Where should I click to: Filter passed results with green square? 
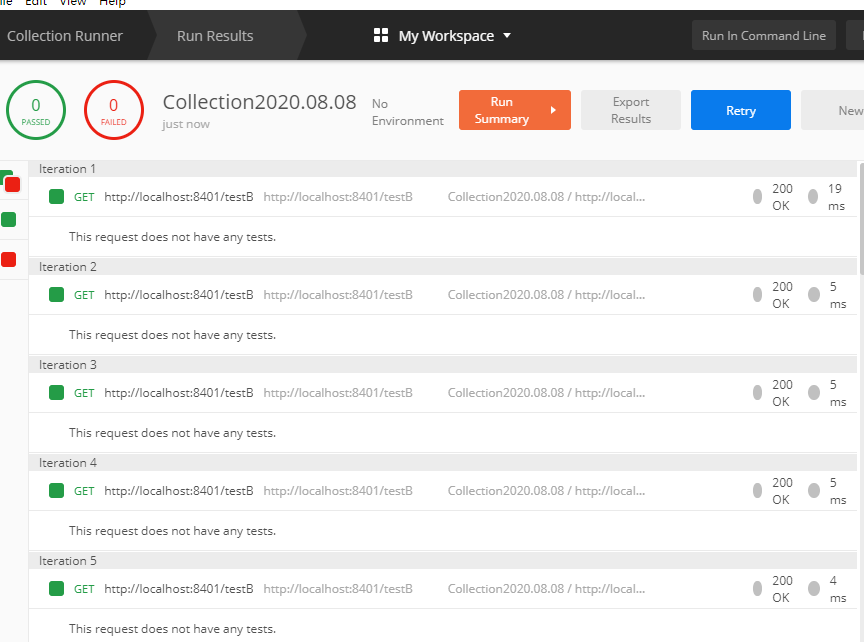[8, 220]
